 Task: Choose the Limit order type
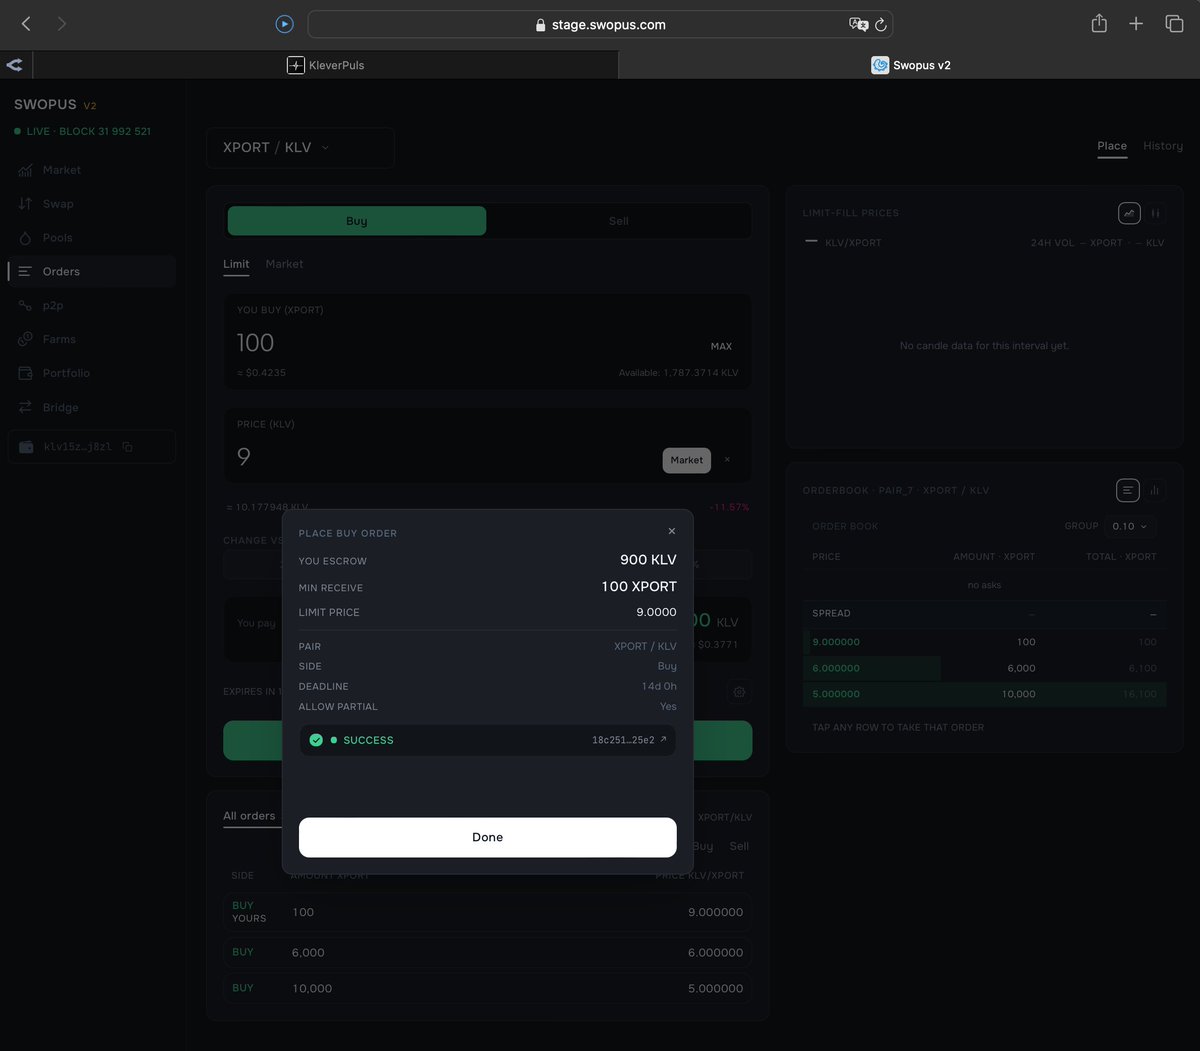[236, 264]
